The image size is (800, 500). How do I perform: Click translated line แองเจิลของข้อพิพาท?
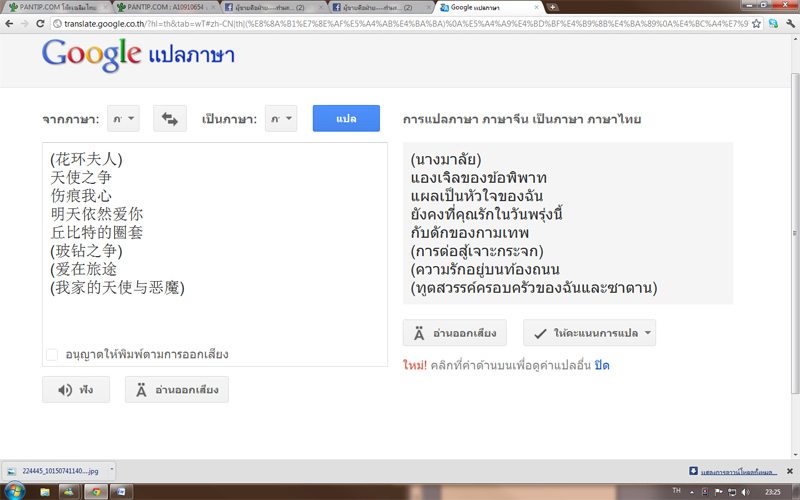click(x=479, y=178)
